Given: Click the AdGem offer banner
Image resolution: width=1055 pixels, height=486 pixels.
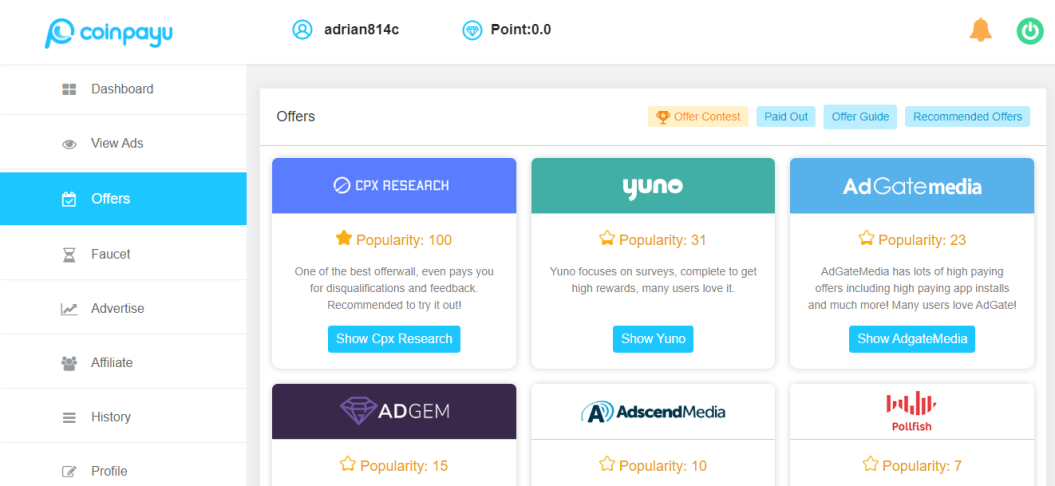Looking at the screenshot, I should [x=394, y=411].
